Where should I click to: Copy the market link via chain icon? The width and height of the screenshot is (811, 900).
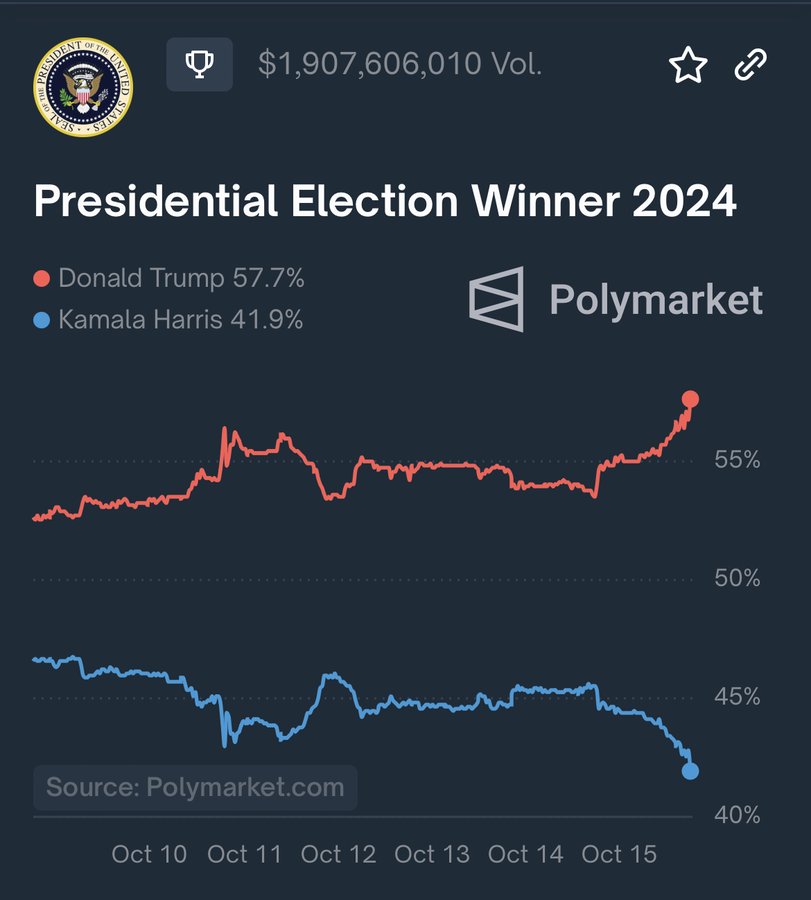coord(750,65)
